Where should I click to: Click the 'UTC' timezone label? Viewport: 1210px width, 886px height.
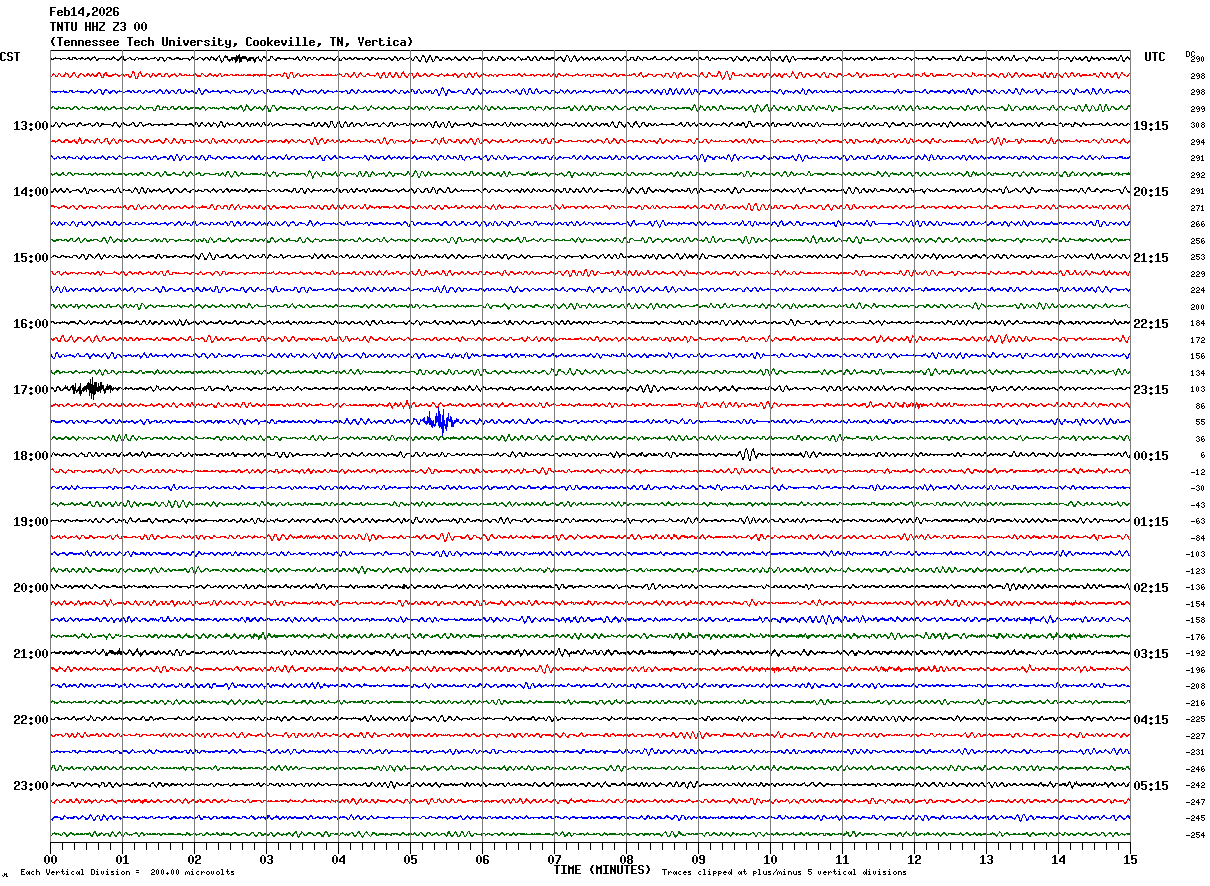click(1155, 57)
